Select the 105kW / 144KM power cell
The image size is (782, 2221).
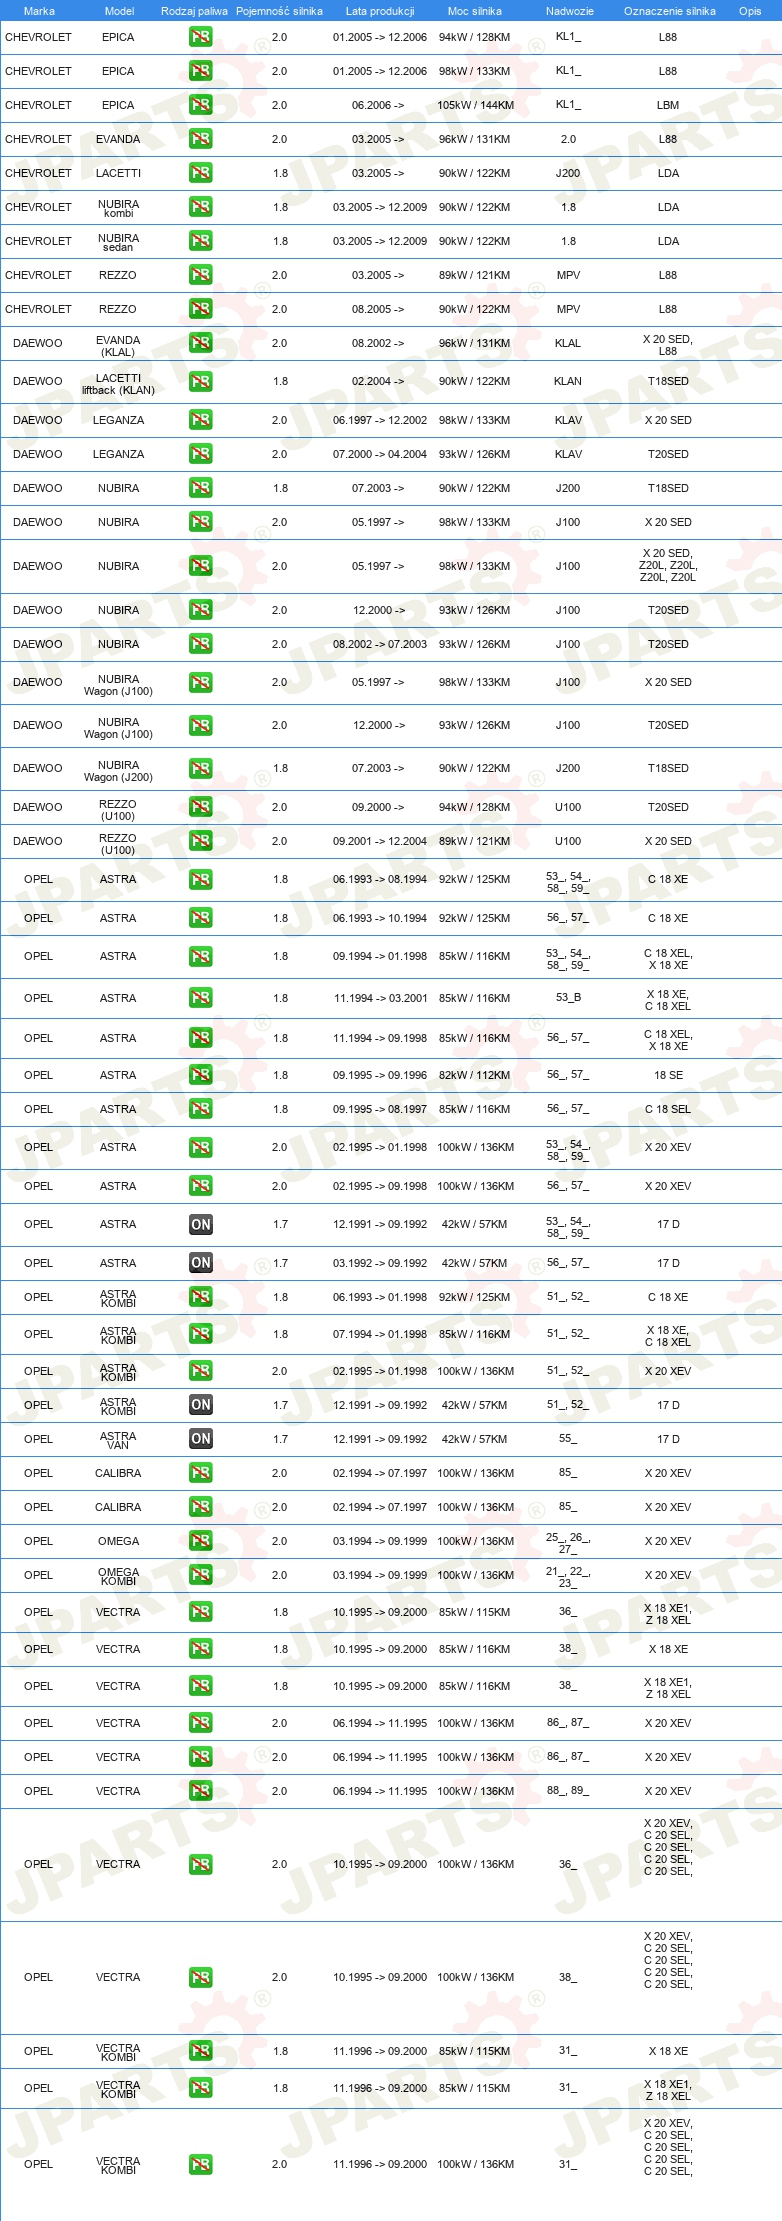point(475,105)
